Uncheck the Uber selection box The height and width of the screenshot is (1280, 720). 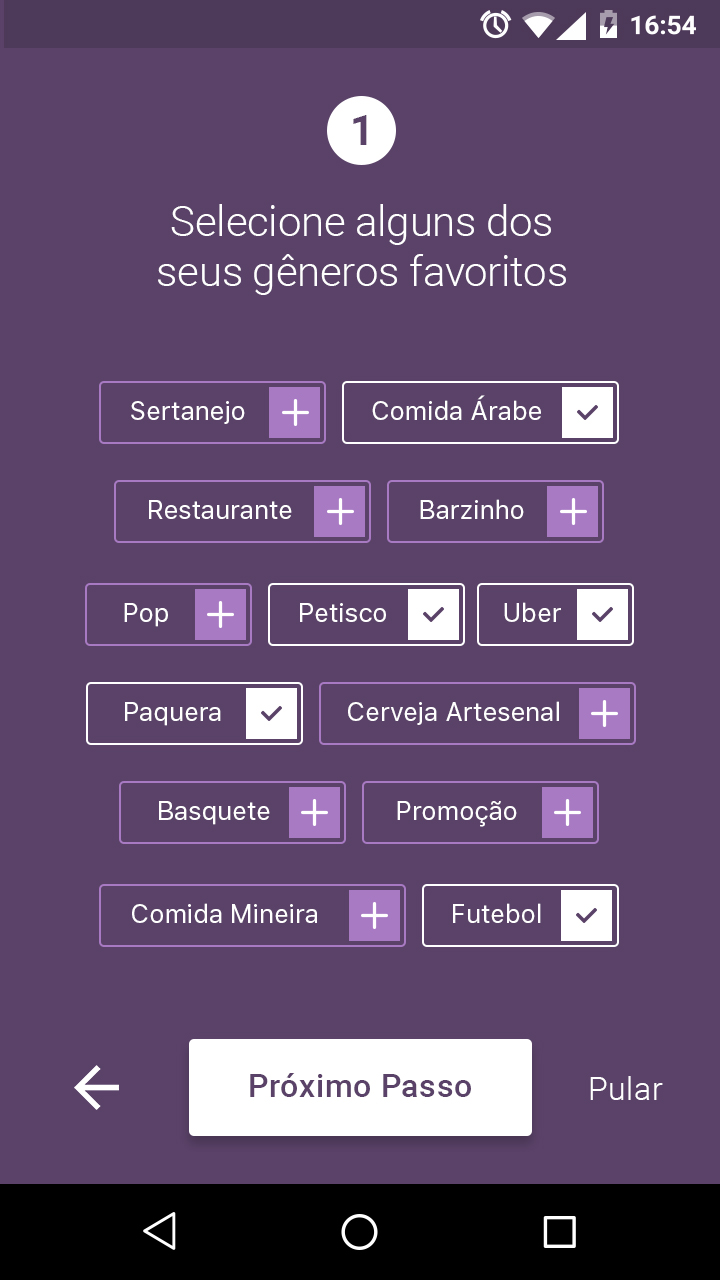pyautogui.click(x=603, y=614)
